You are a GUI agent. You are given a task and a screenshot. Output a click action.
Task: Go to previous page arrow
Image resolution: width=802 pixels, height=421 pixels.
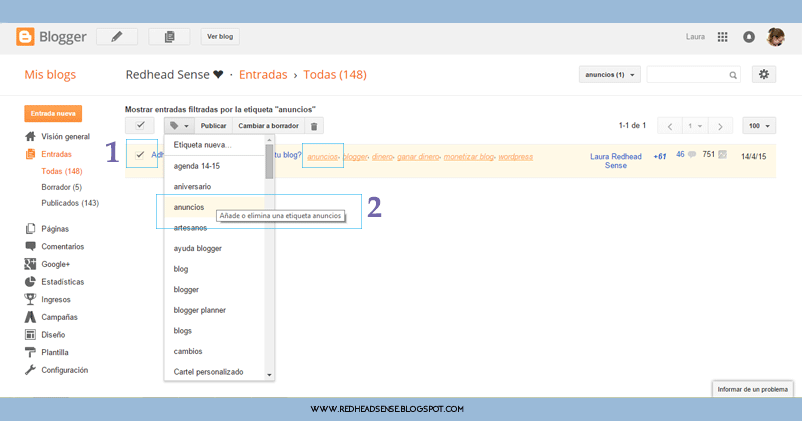coord(670,126)
